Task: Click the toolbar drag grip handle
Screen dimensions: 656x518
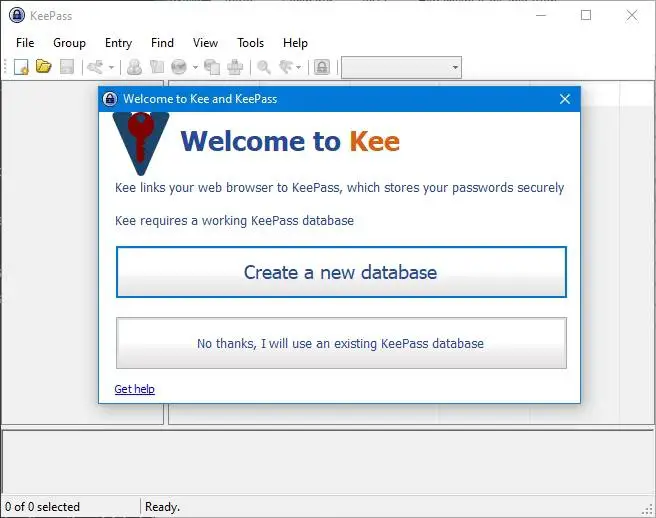Action: (x=5, y=67)
